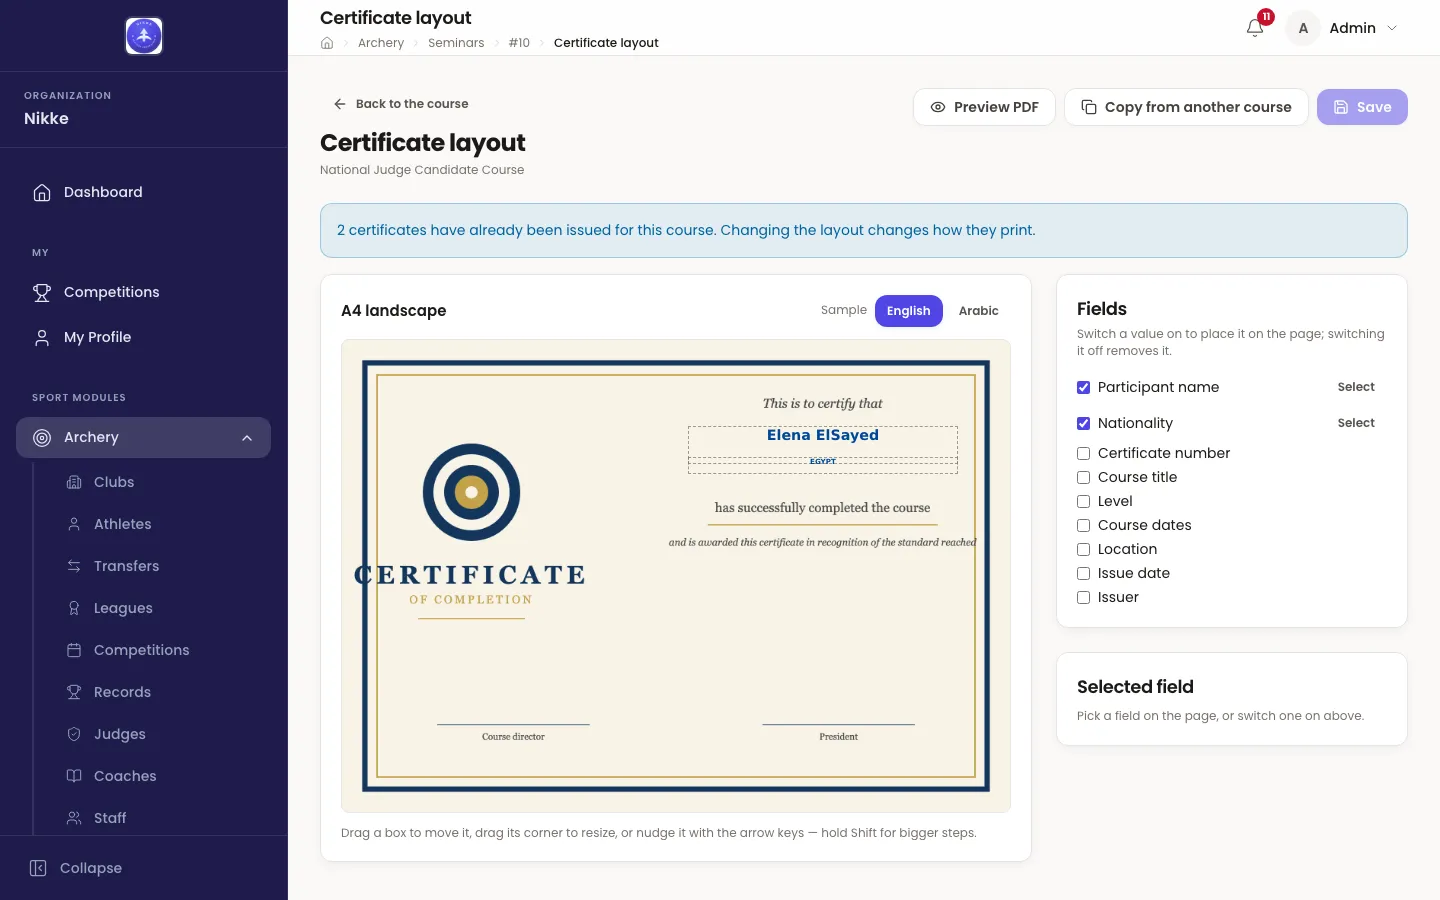
Task: Uncheck the Participant name field
Action: coord(1083,387)
